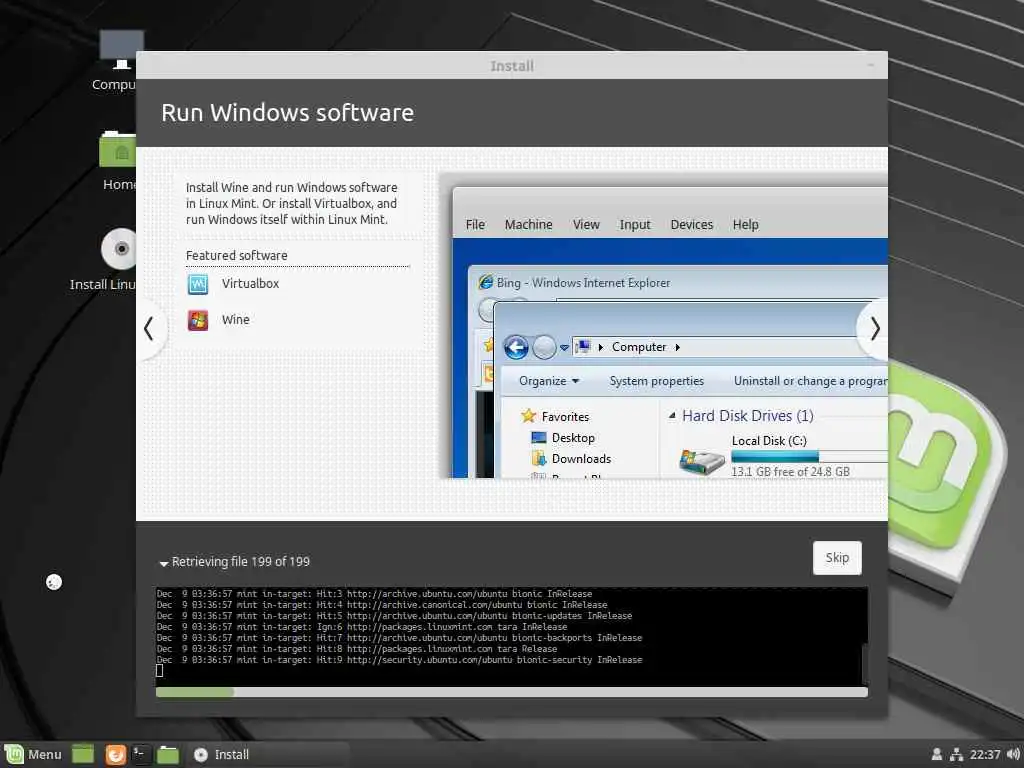Image resolution: width=1024 pixels, height=768 pixels.
Task: Open the Files manager from the taskbar
Action: pos(168,754)
